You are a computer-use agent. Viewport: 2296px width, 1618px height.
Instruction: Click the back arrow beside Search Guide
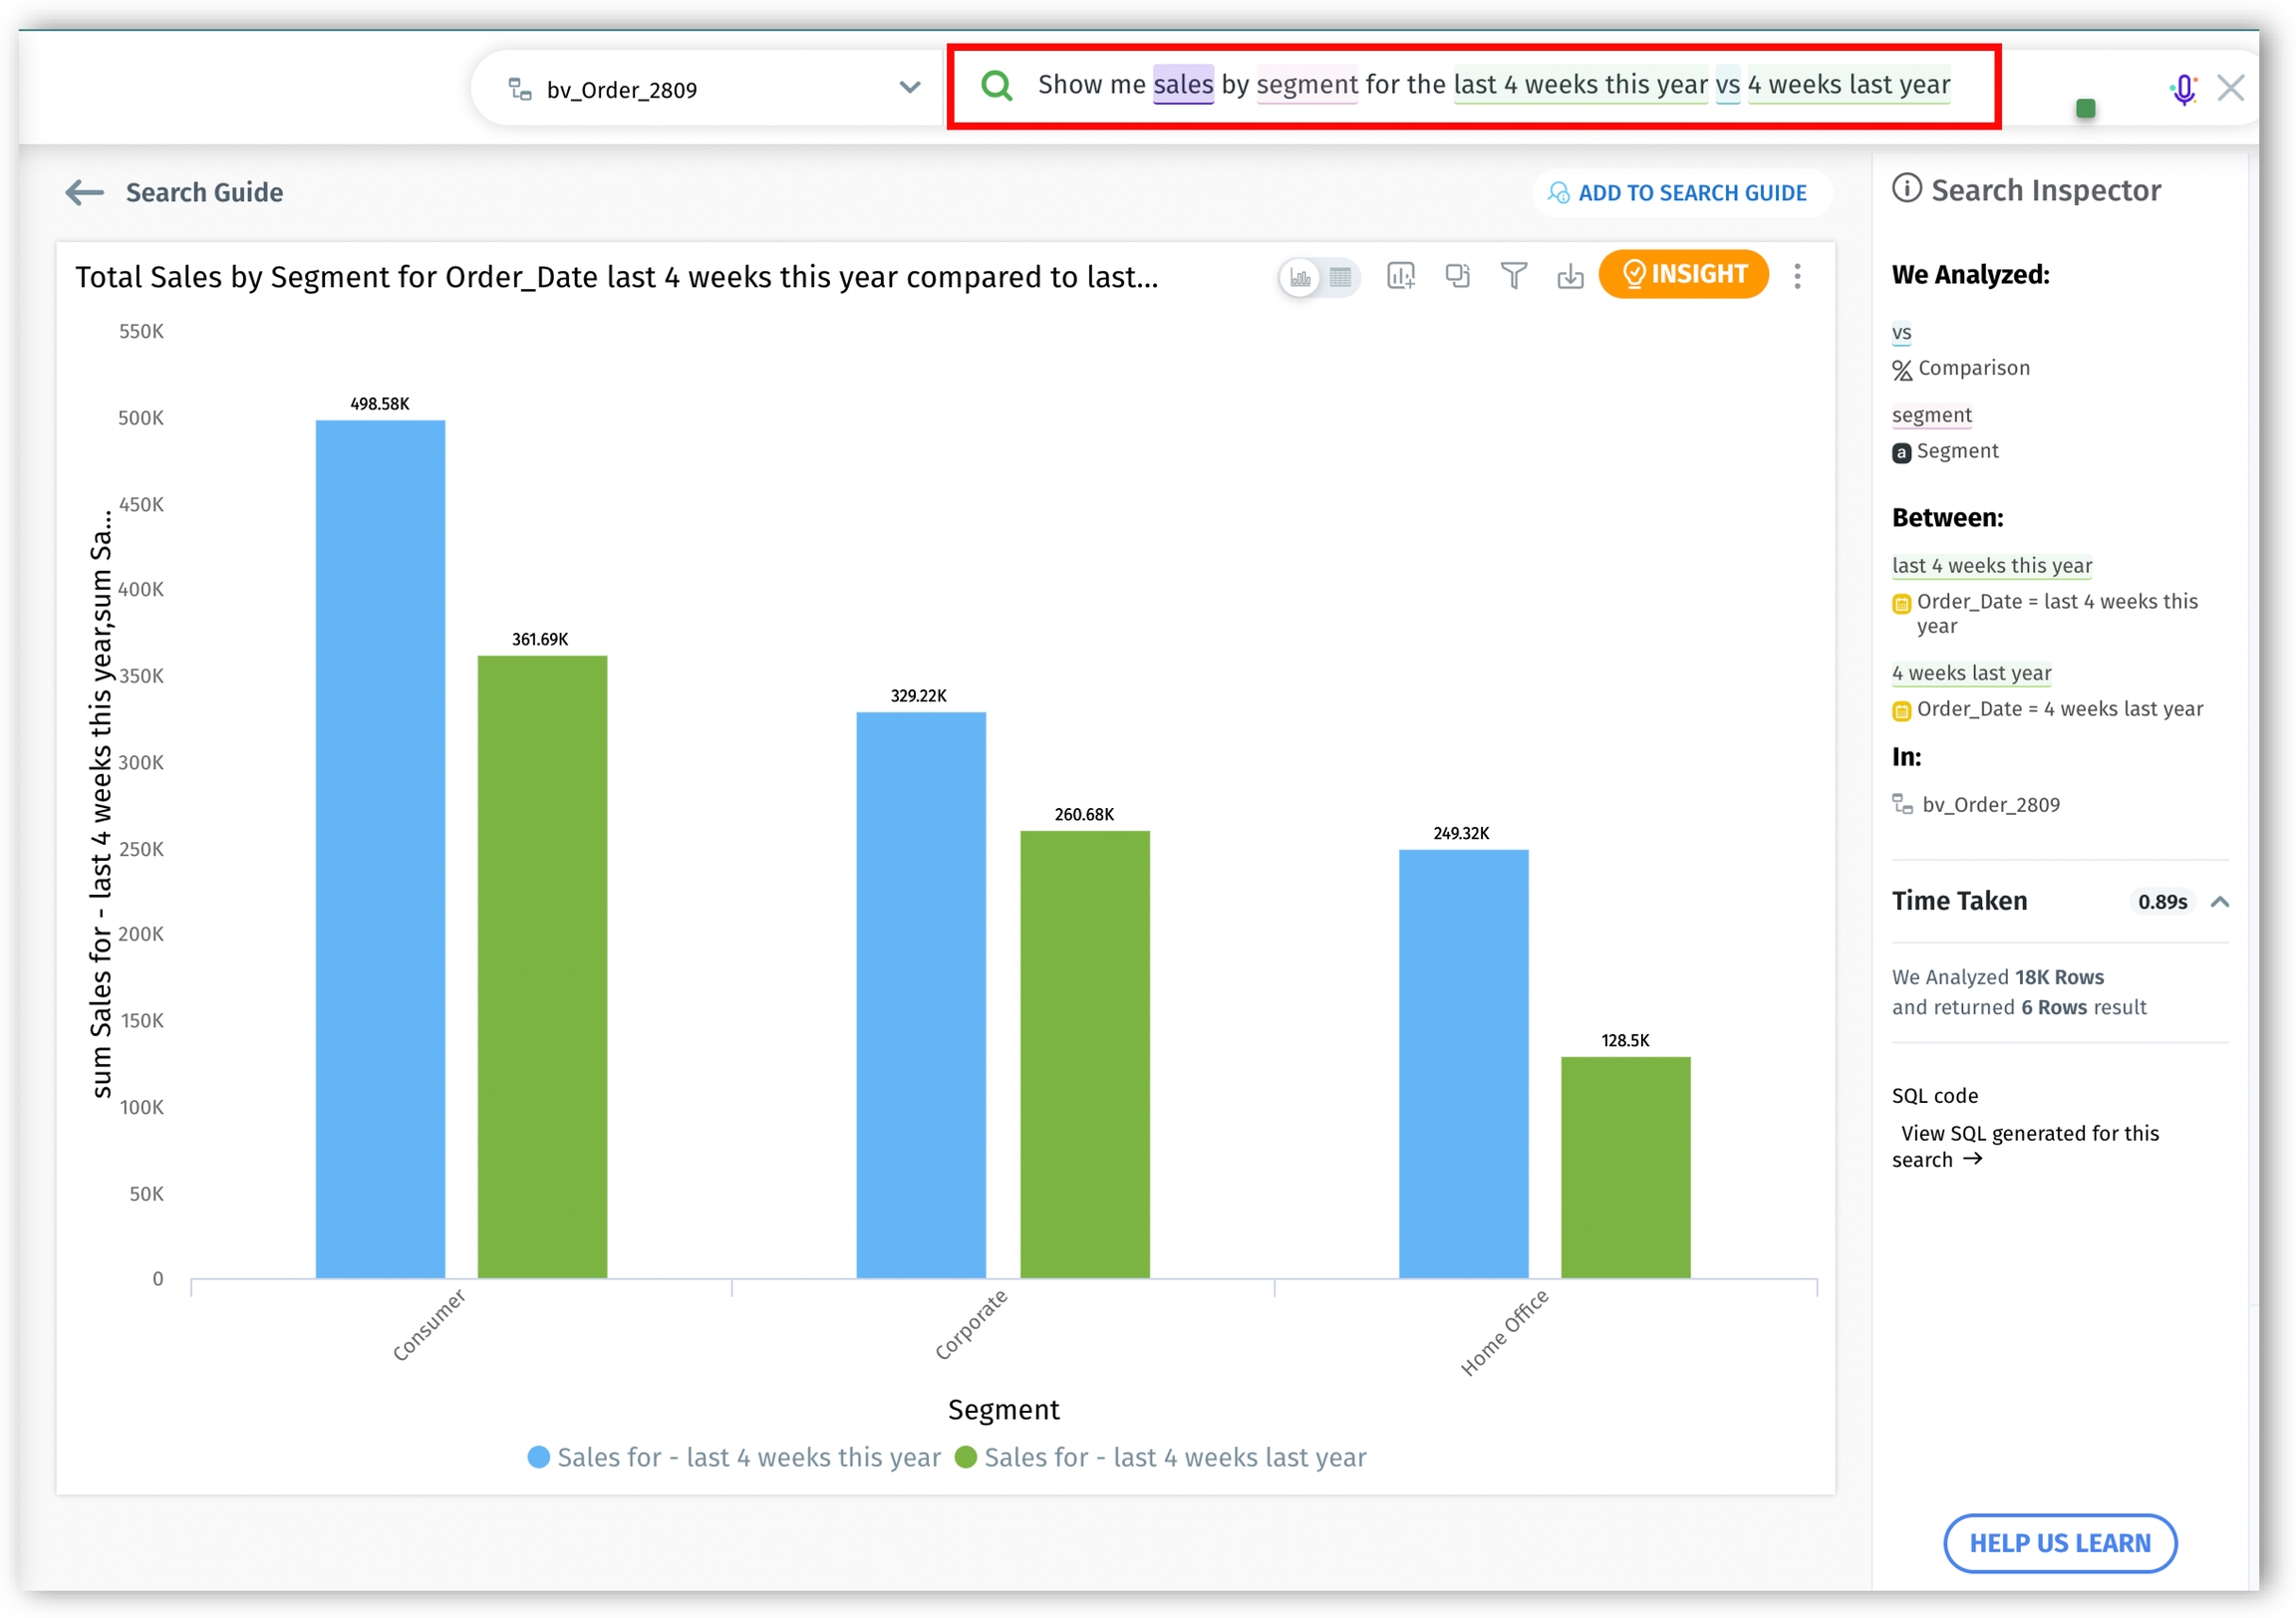tap(84, 192)
